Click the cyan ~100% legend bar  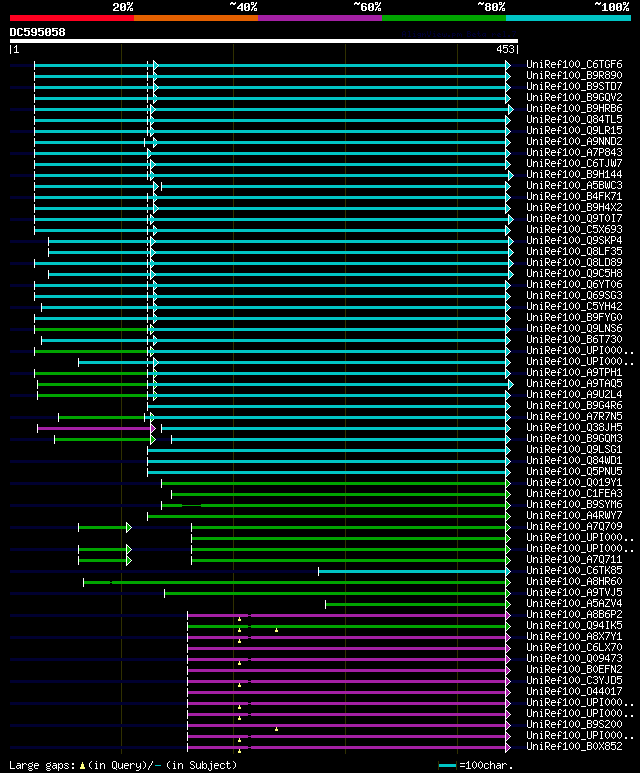coord(569,18)
